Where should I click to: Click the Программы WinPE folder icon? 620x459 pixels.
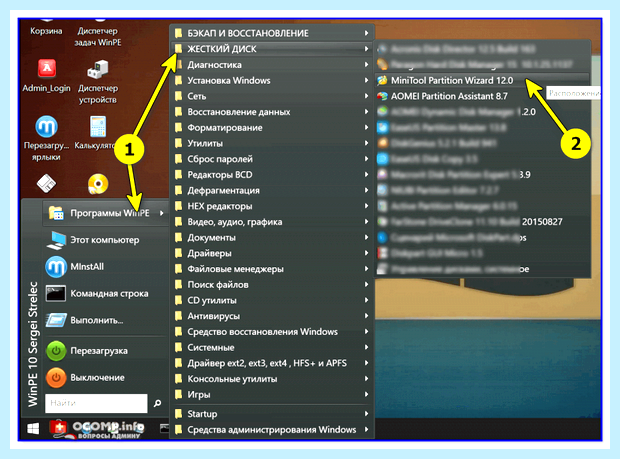coord(56,213)
